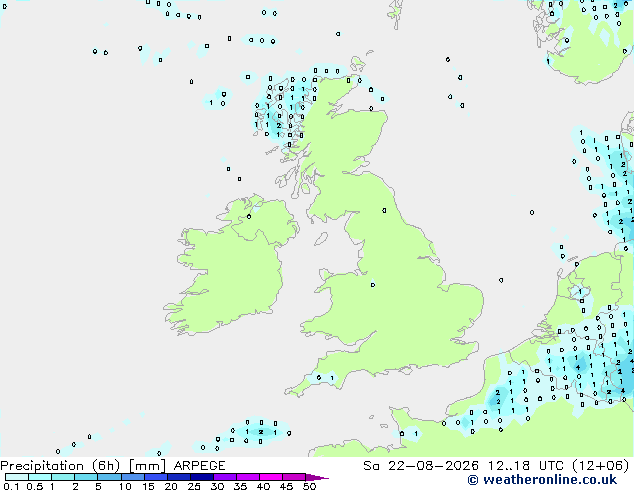The height and width of the screenshot is (490, 634).
Task: Click the Sa 22-08-2026 date label
Action: point(421,466)
